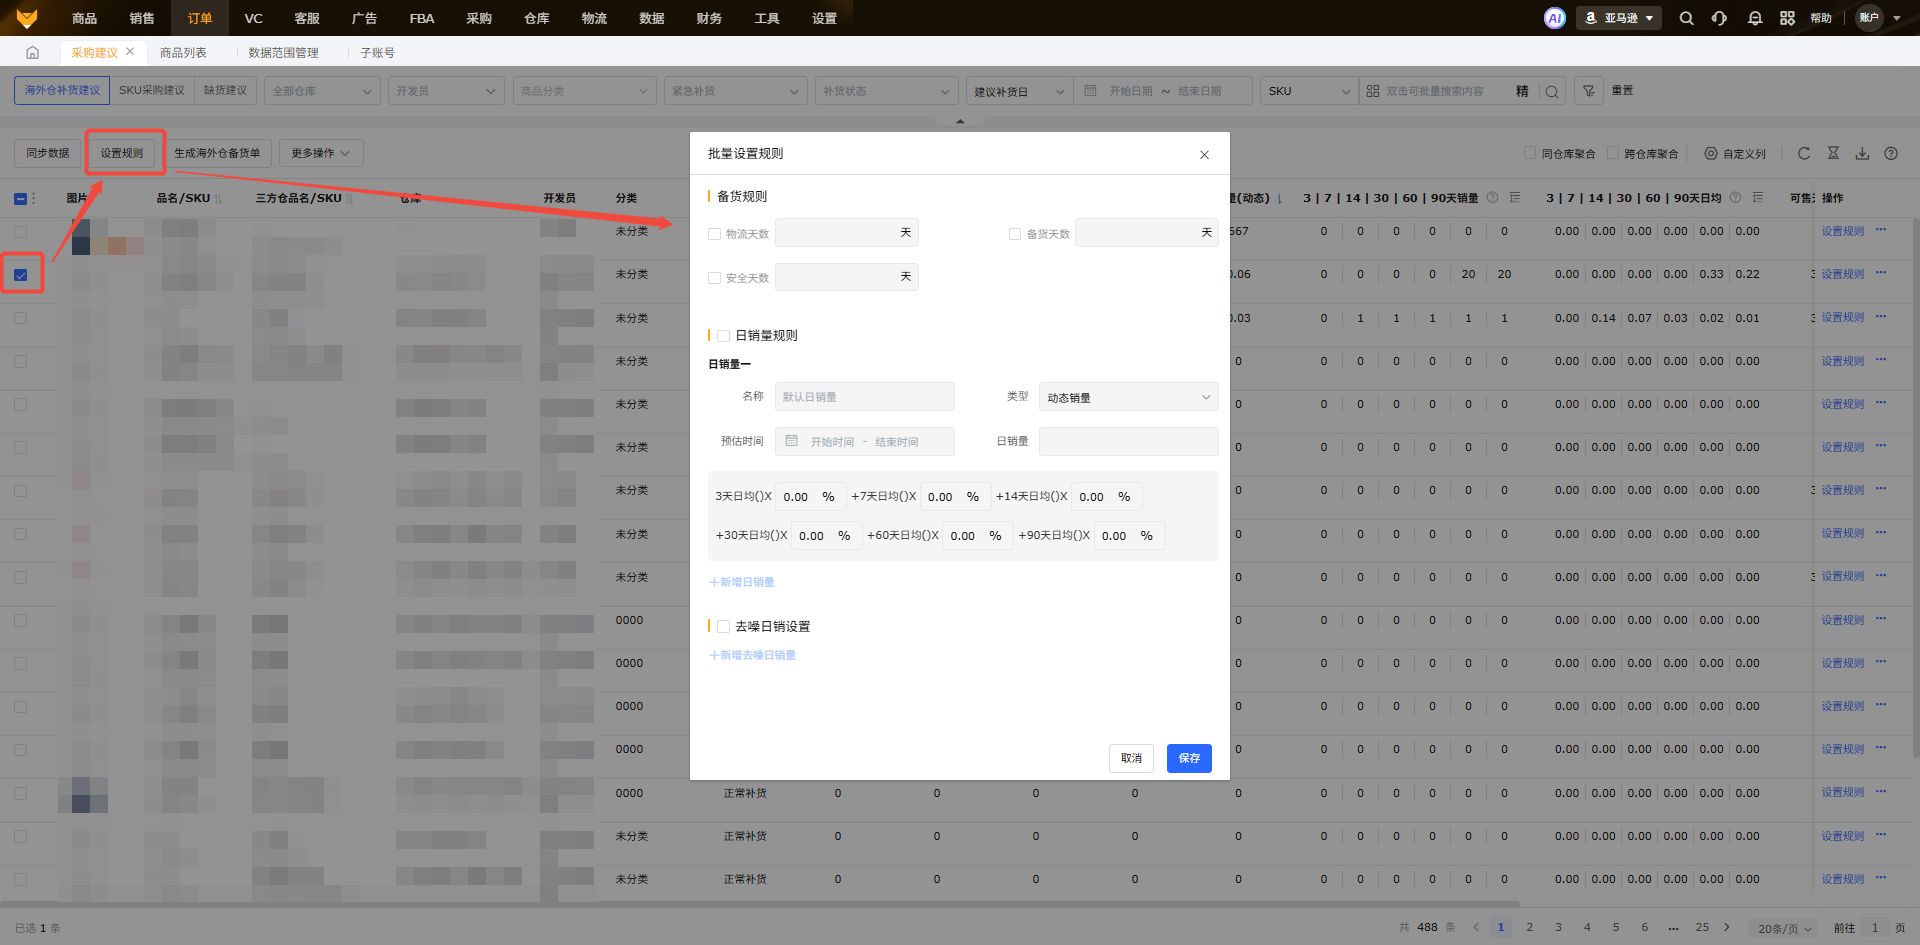Click the sort icon next to 品名/SKU

(x=218, y=198)
